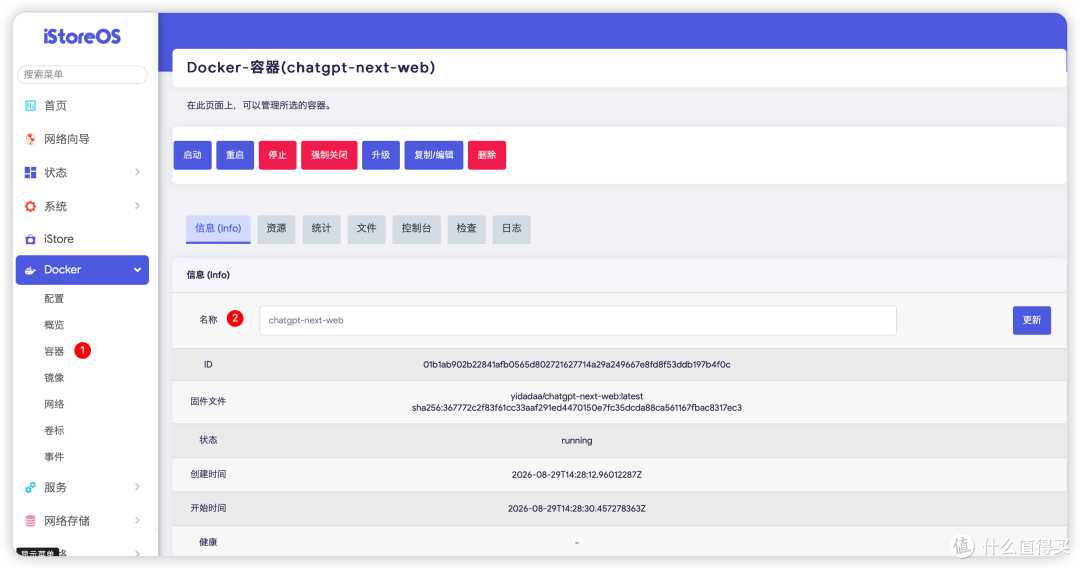Viewport: 1080px width, 569px height.
Task: Open Docker 概览 submenu item
Action: click(x=54, y=324)
